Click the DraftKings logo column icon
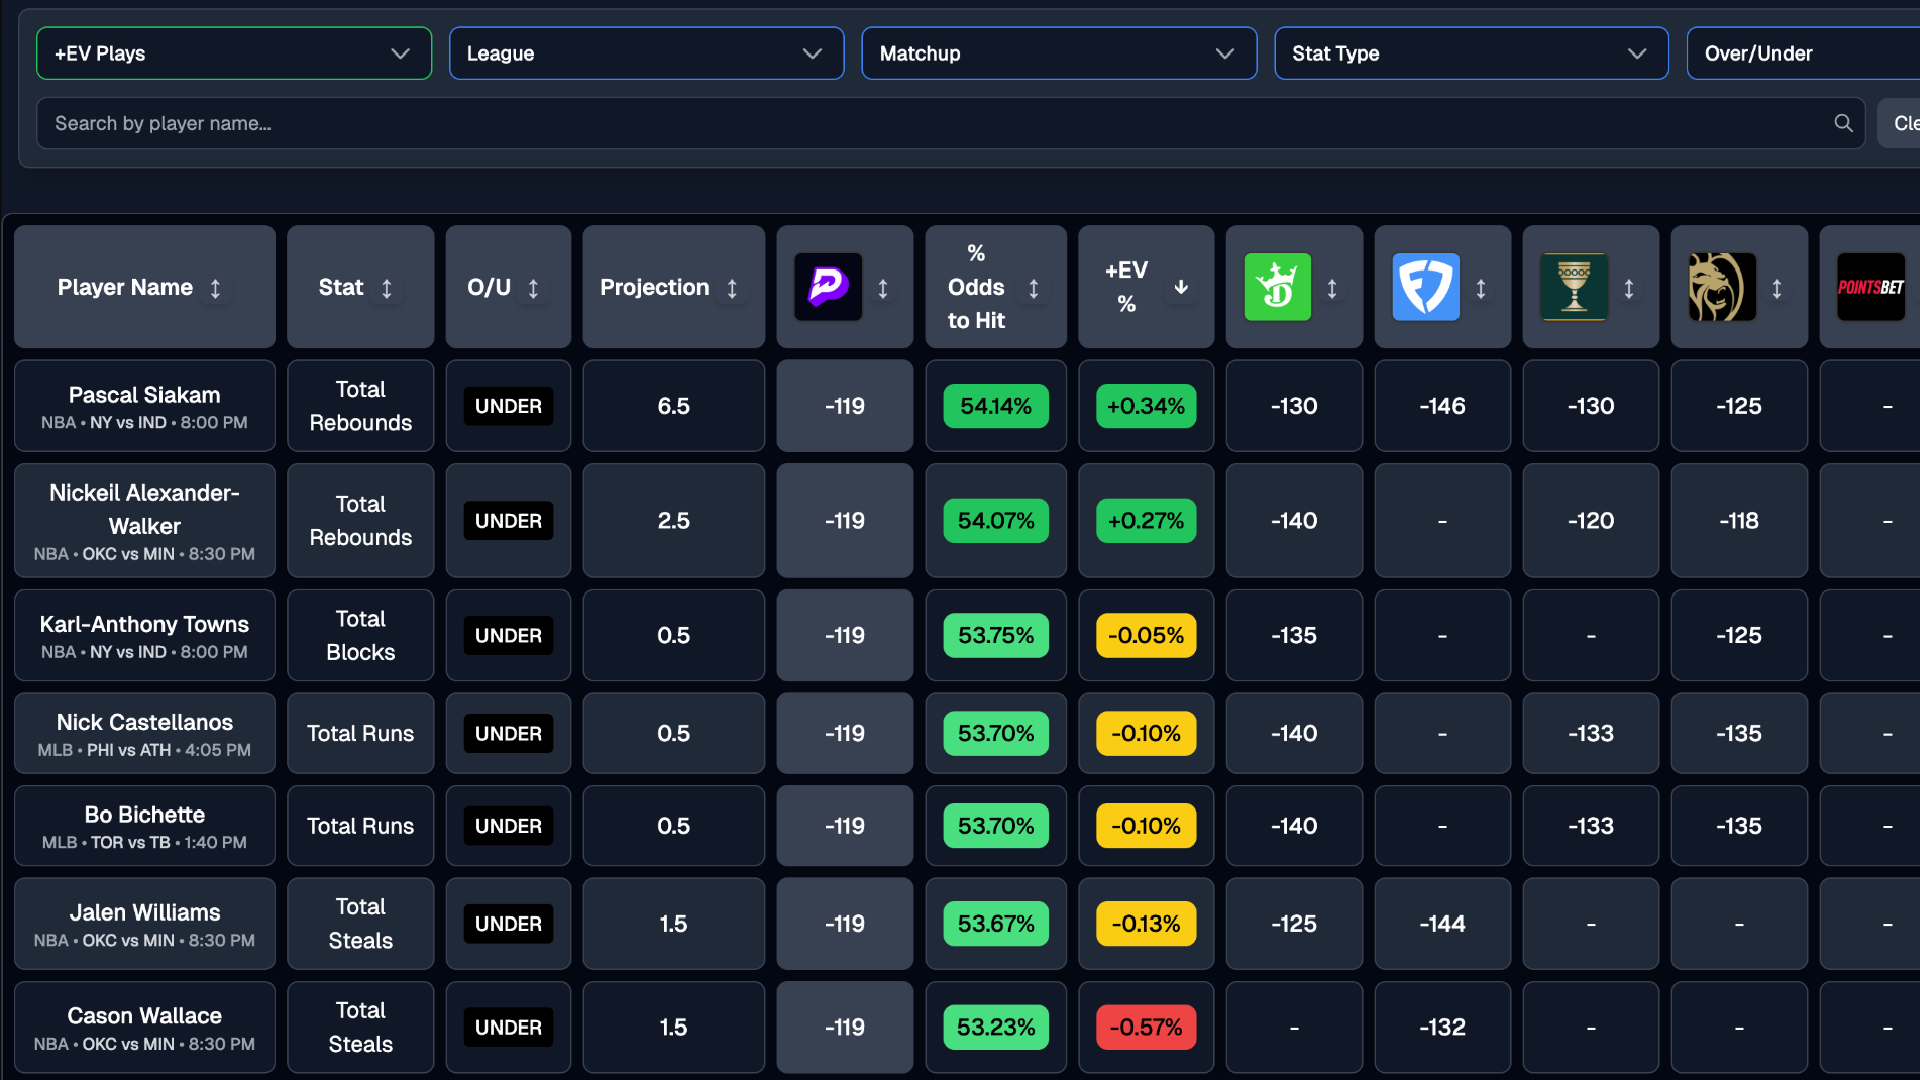Screen dimensions: 1920x1080 pos(1277,287)
